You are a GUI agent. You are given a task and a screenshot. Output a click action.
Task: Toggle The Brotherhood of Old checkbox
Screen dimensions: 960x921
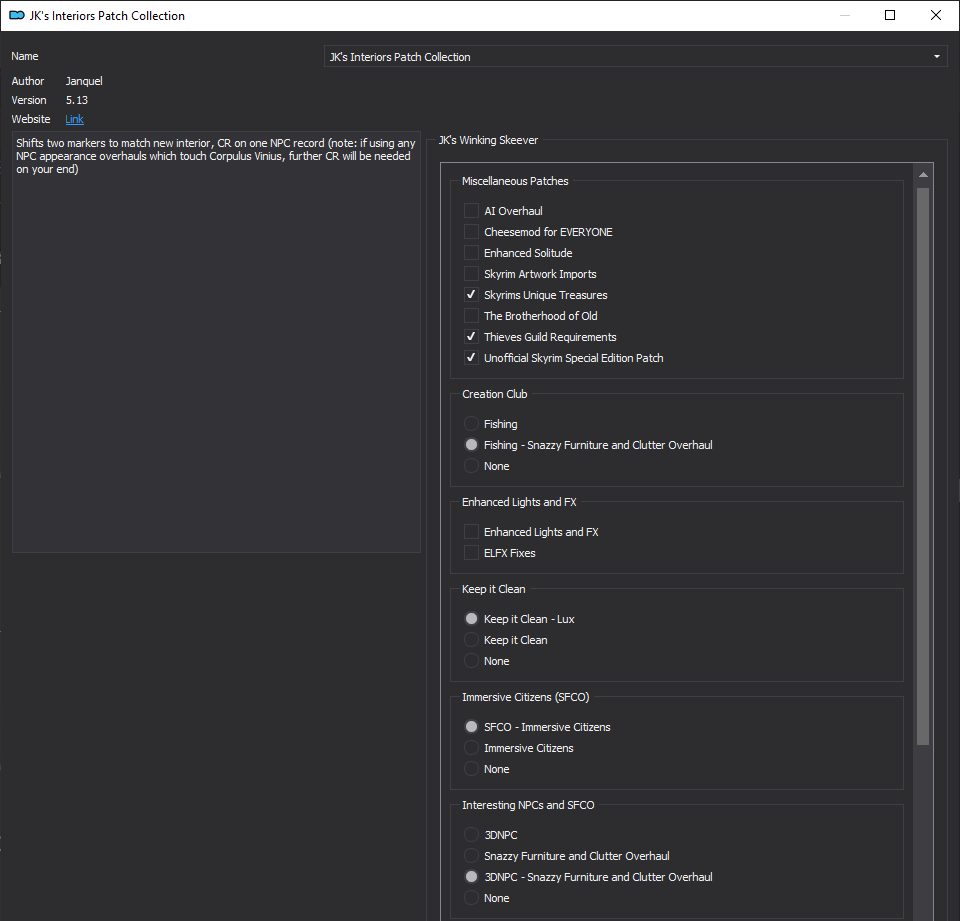471,316
